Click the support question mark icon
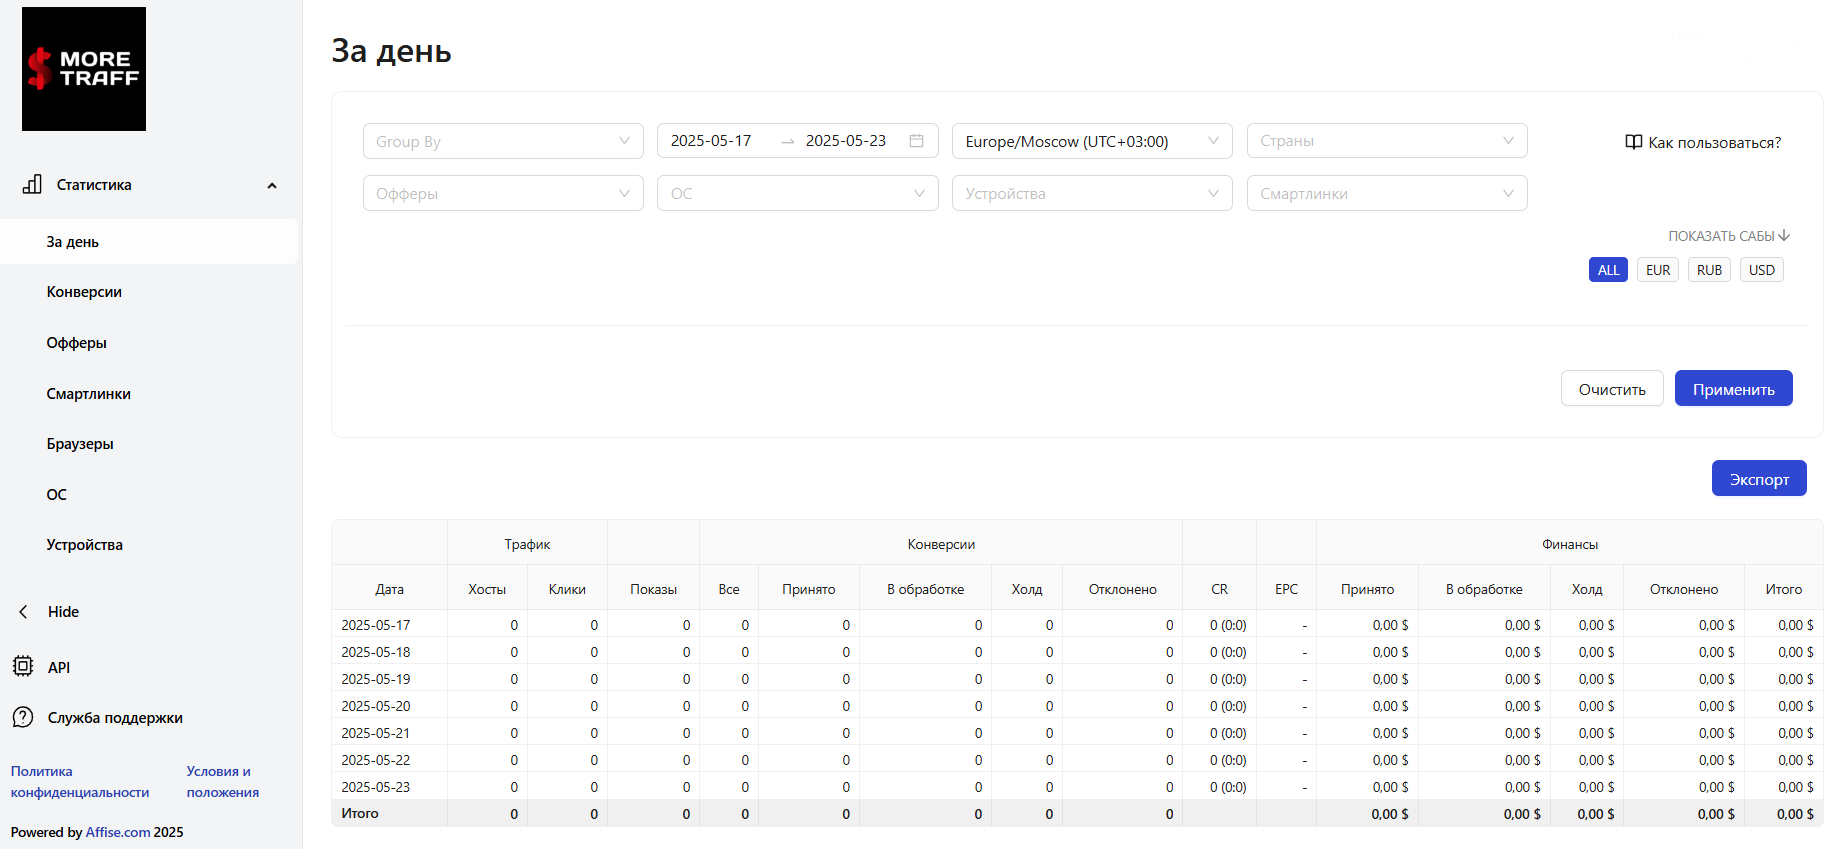Image resolution: width=1834 pixels, height=849 pixels. tap(23, 717)
